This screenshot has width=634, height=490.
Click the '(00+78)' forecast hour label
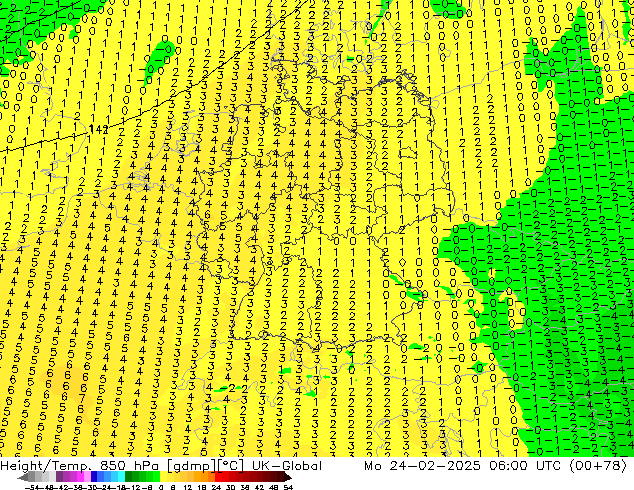[x=598, y=466]
